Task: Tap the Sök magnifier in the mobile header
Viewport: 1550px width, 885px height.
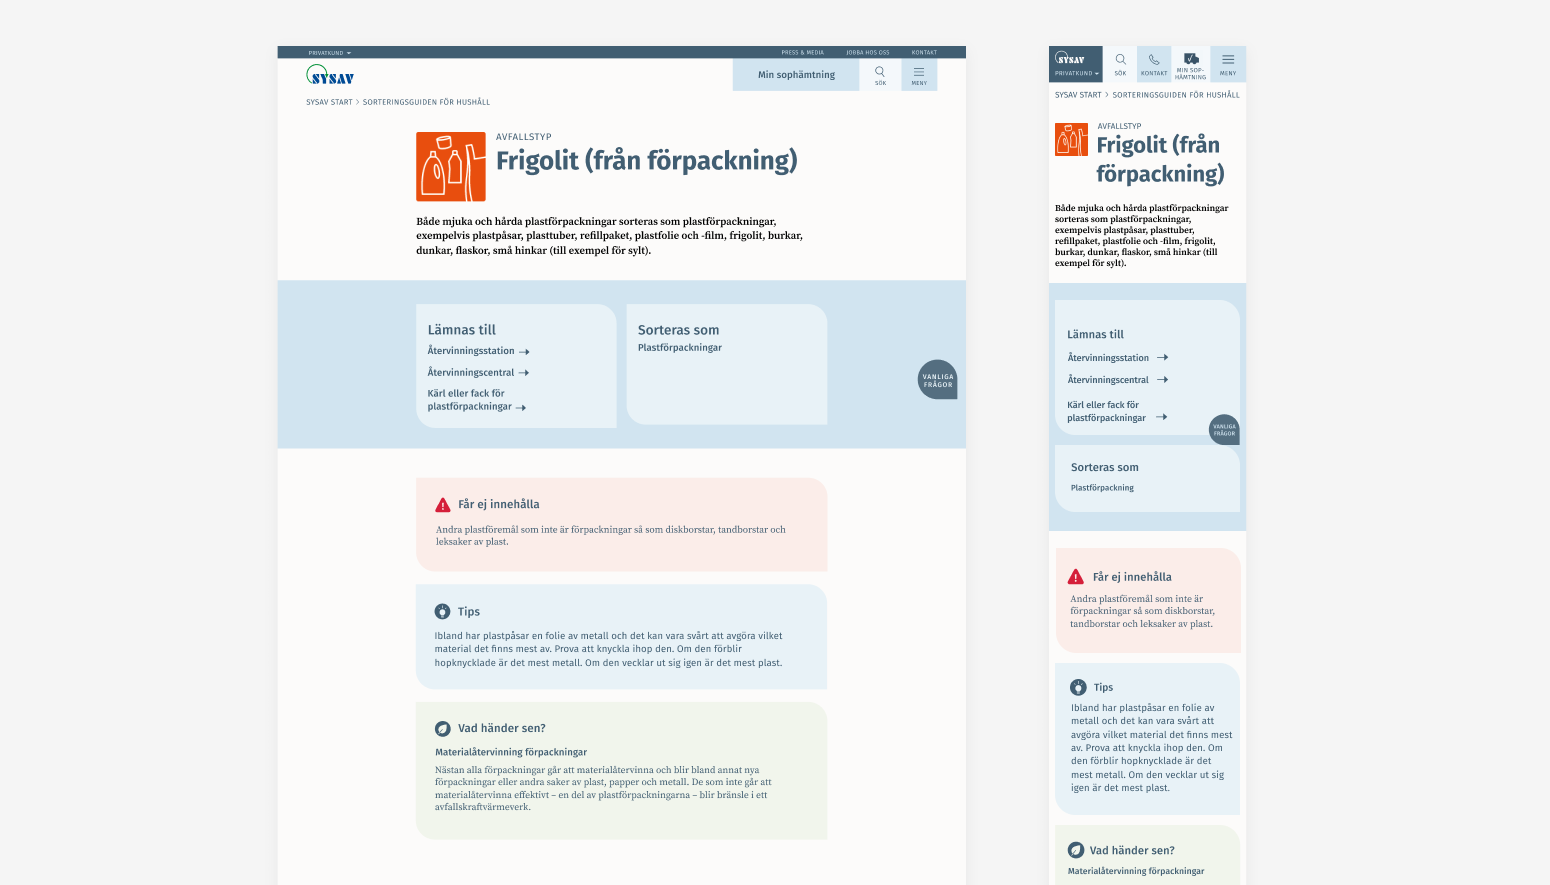Action: coord(1120,63)
